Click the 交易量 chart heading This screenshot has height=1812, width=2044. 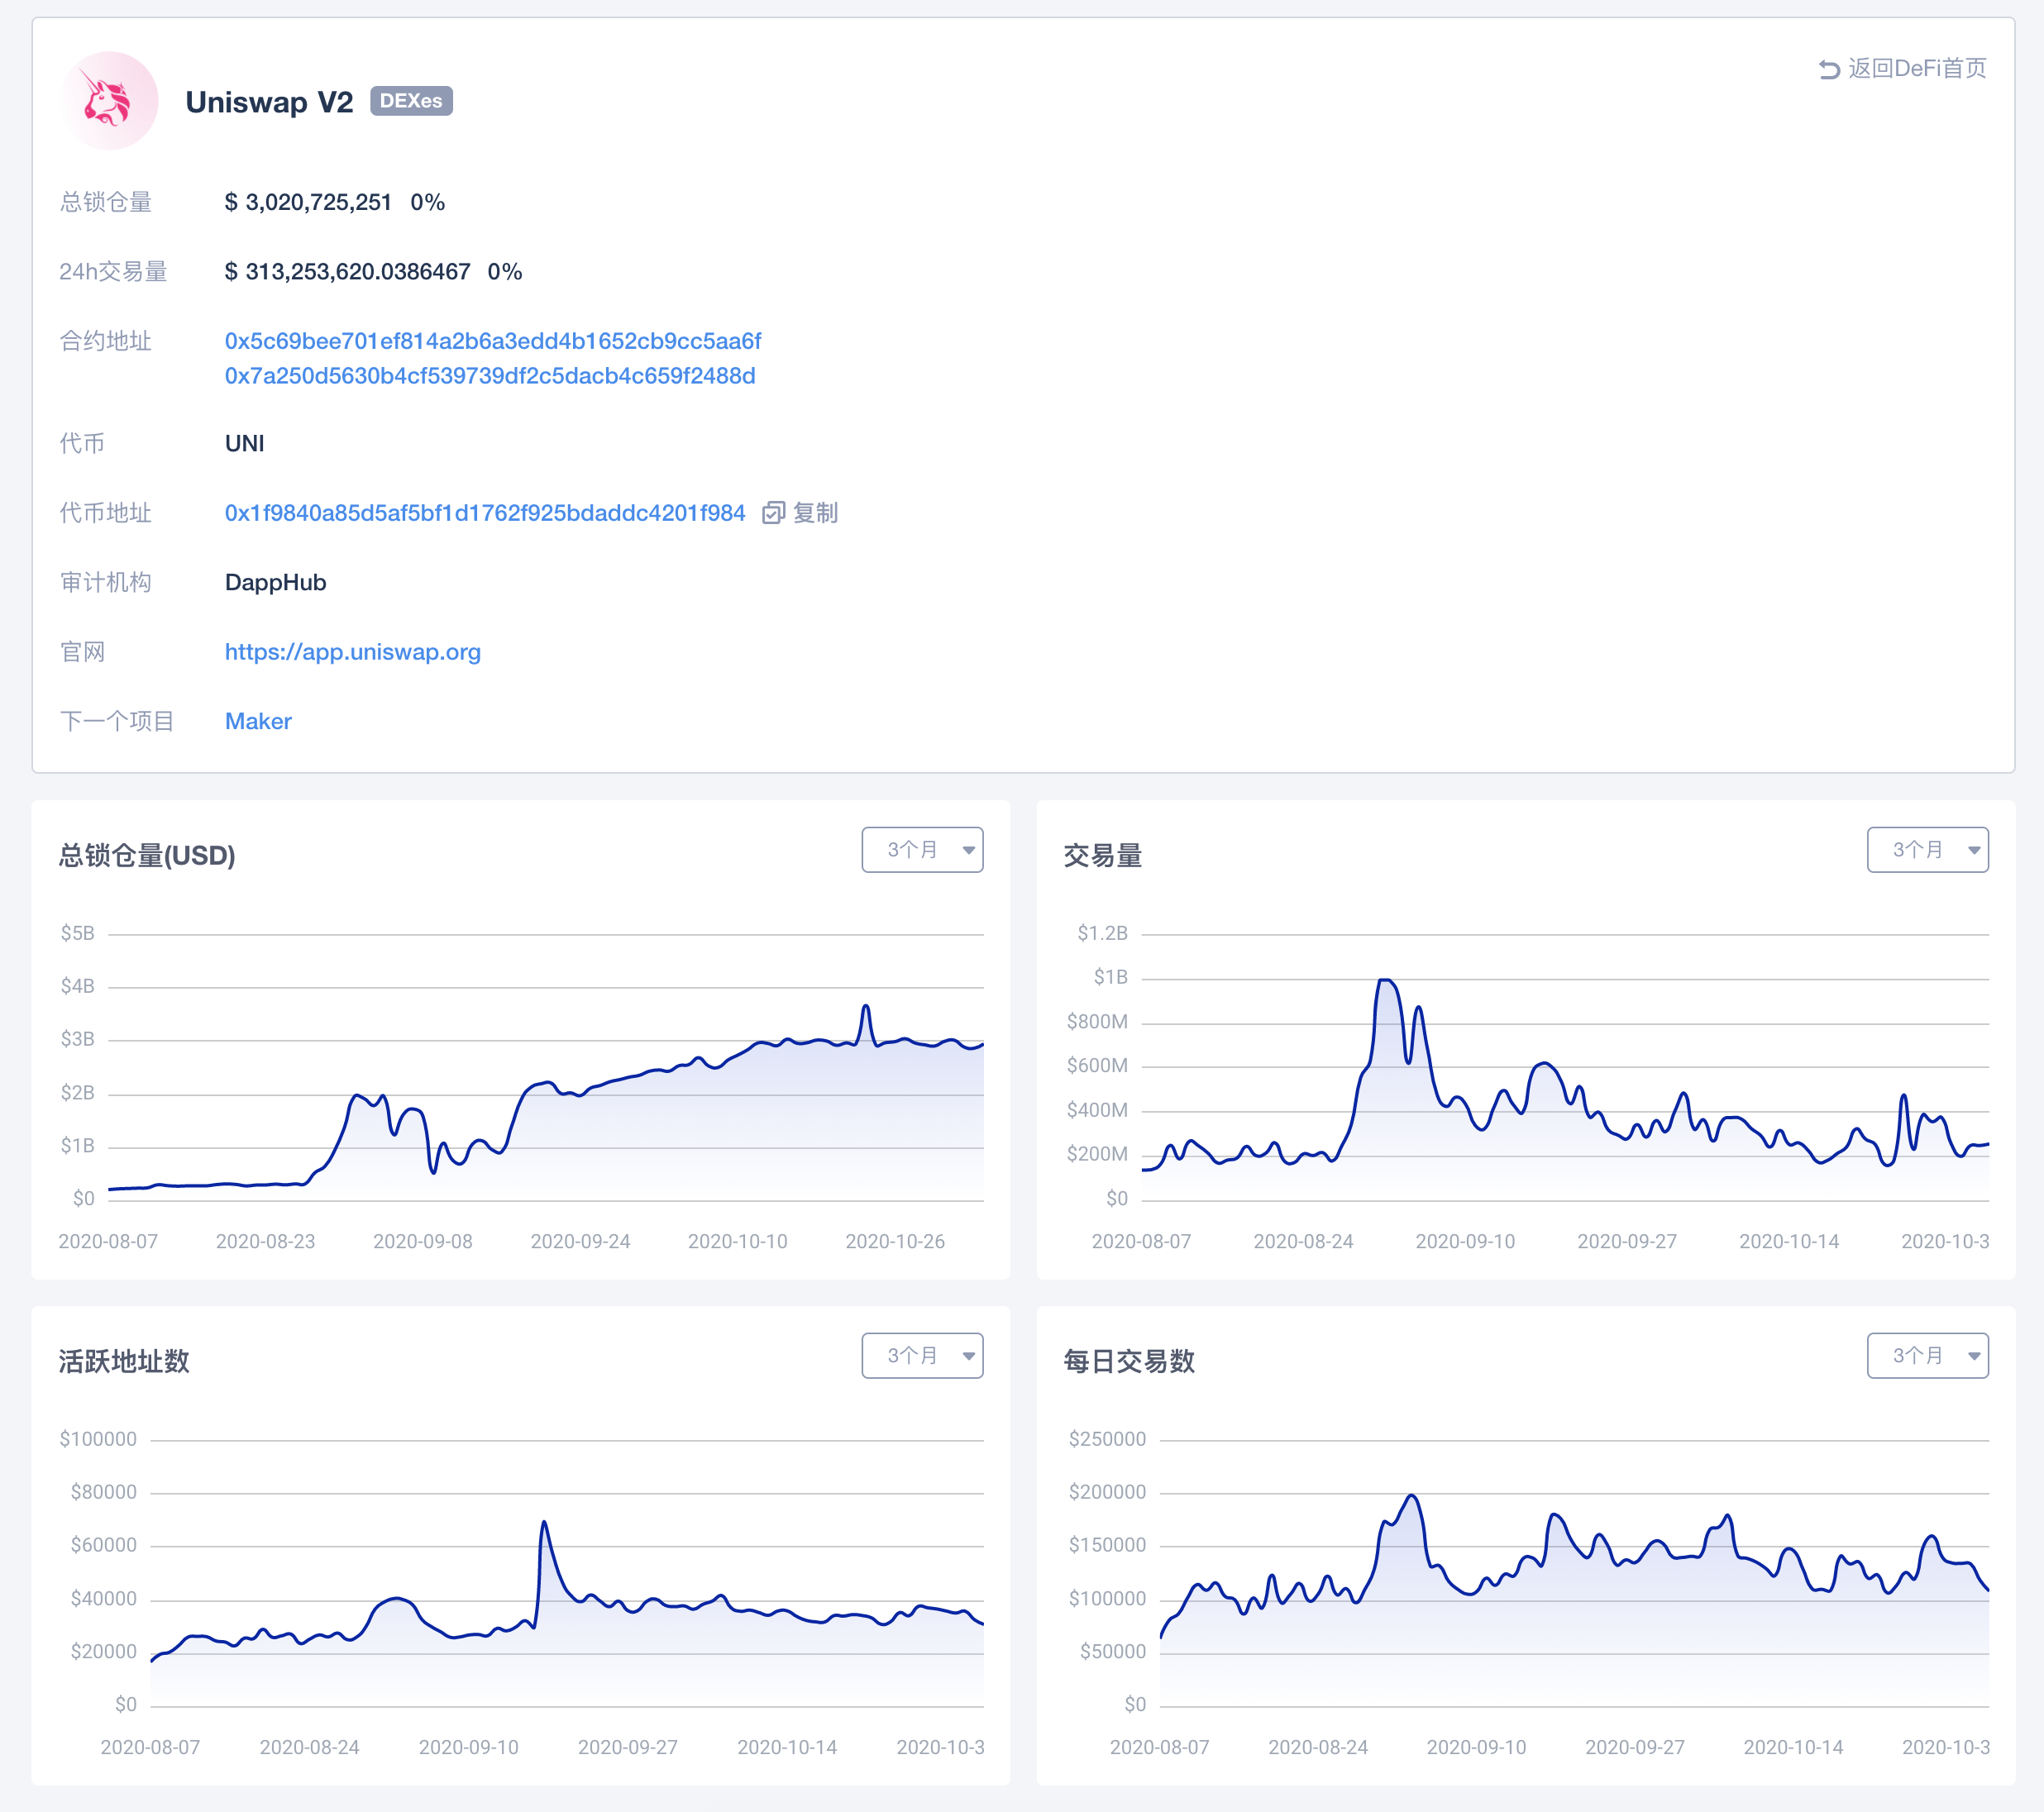tap(1103, 856)
